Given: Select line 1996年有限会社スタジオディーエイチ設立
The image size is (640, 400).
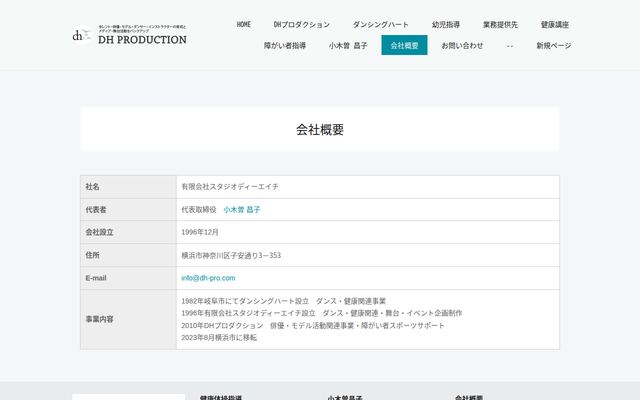Looking at the screenshot, I should click(x=322, y=313).
